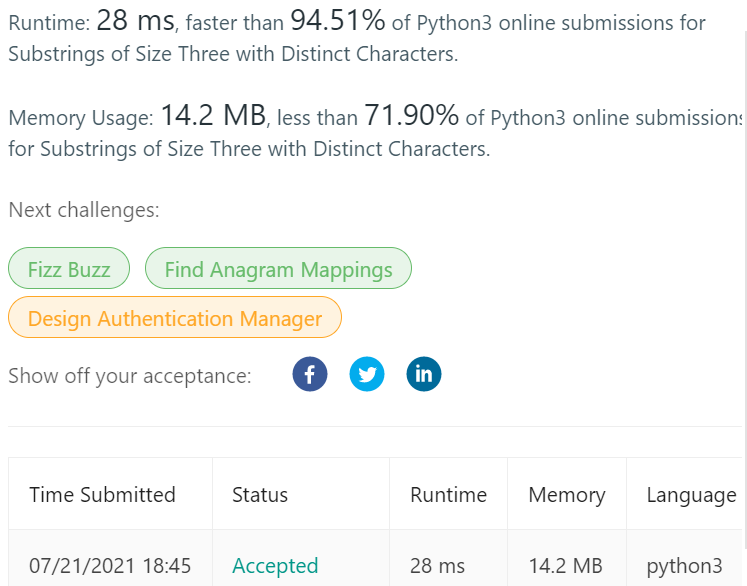Click the 07/21/2021 18:45 submission timestamp
Screen dimensions: 747x586
110,566
